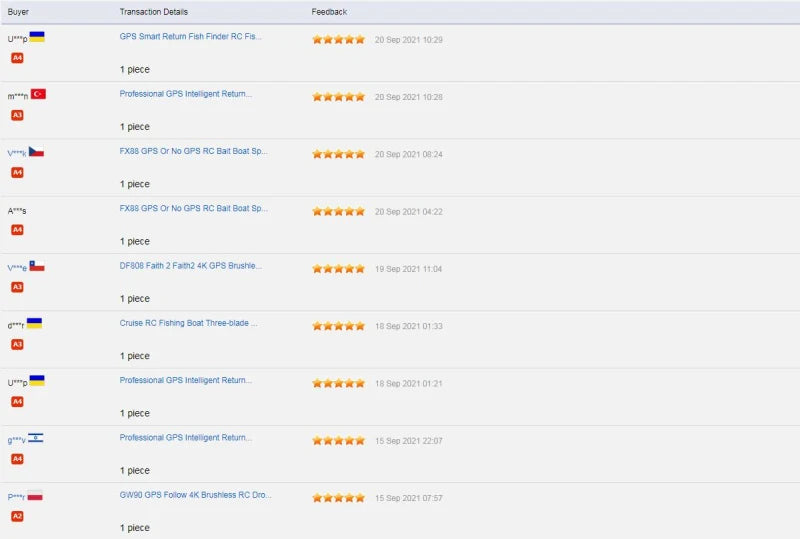Viewport: 800px width, 539px height.
Task: Click the Israel flag next to g***v
Action: pos(36,438)
